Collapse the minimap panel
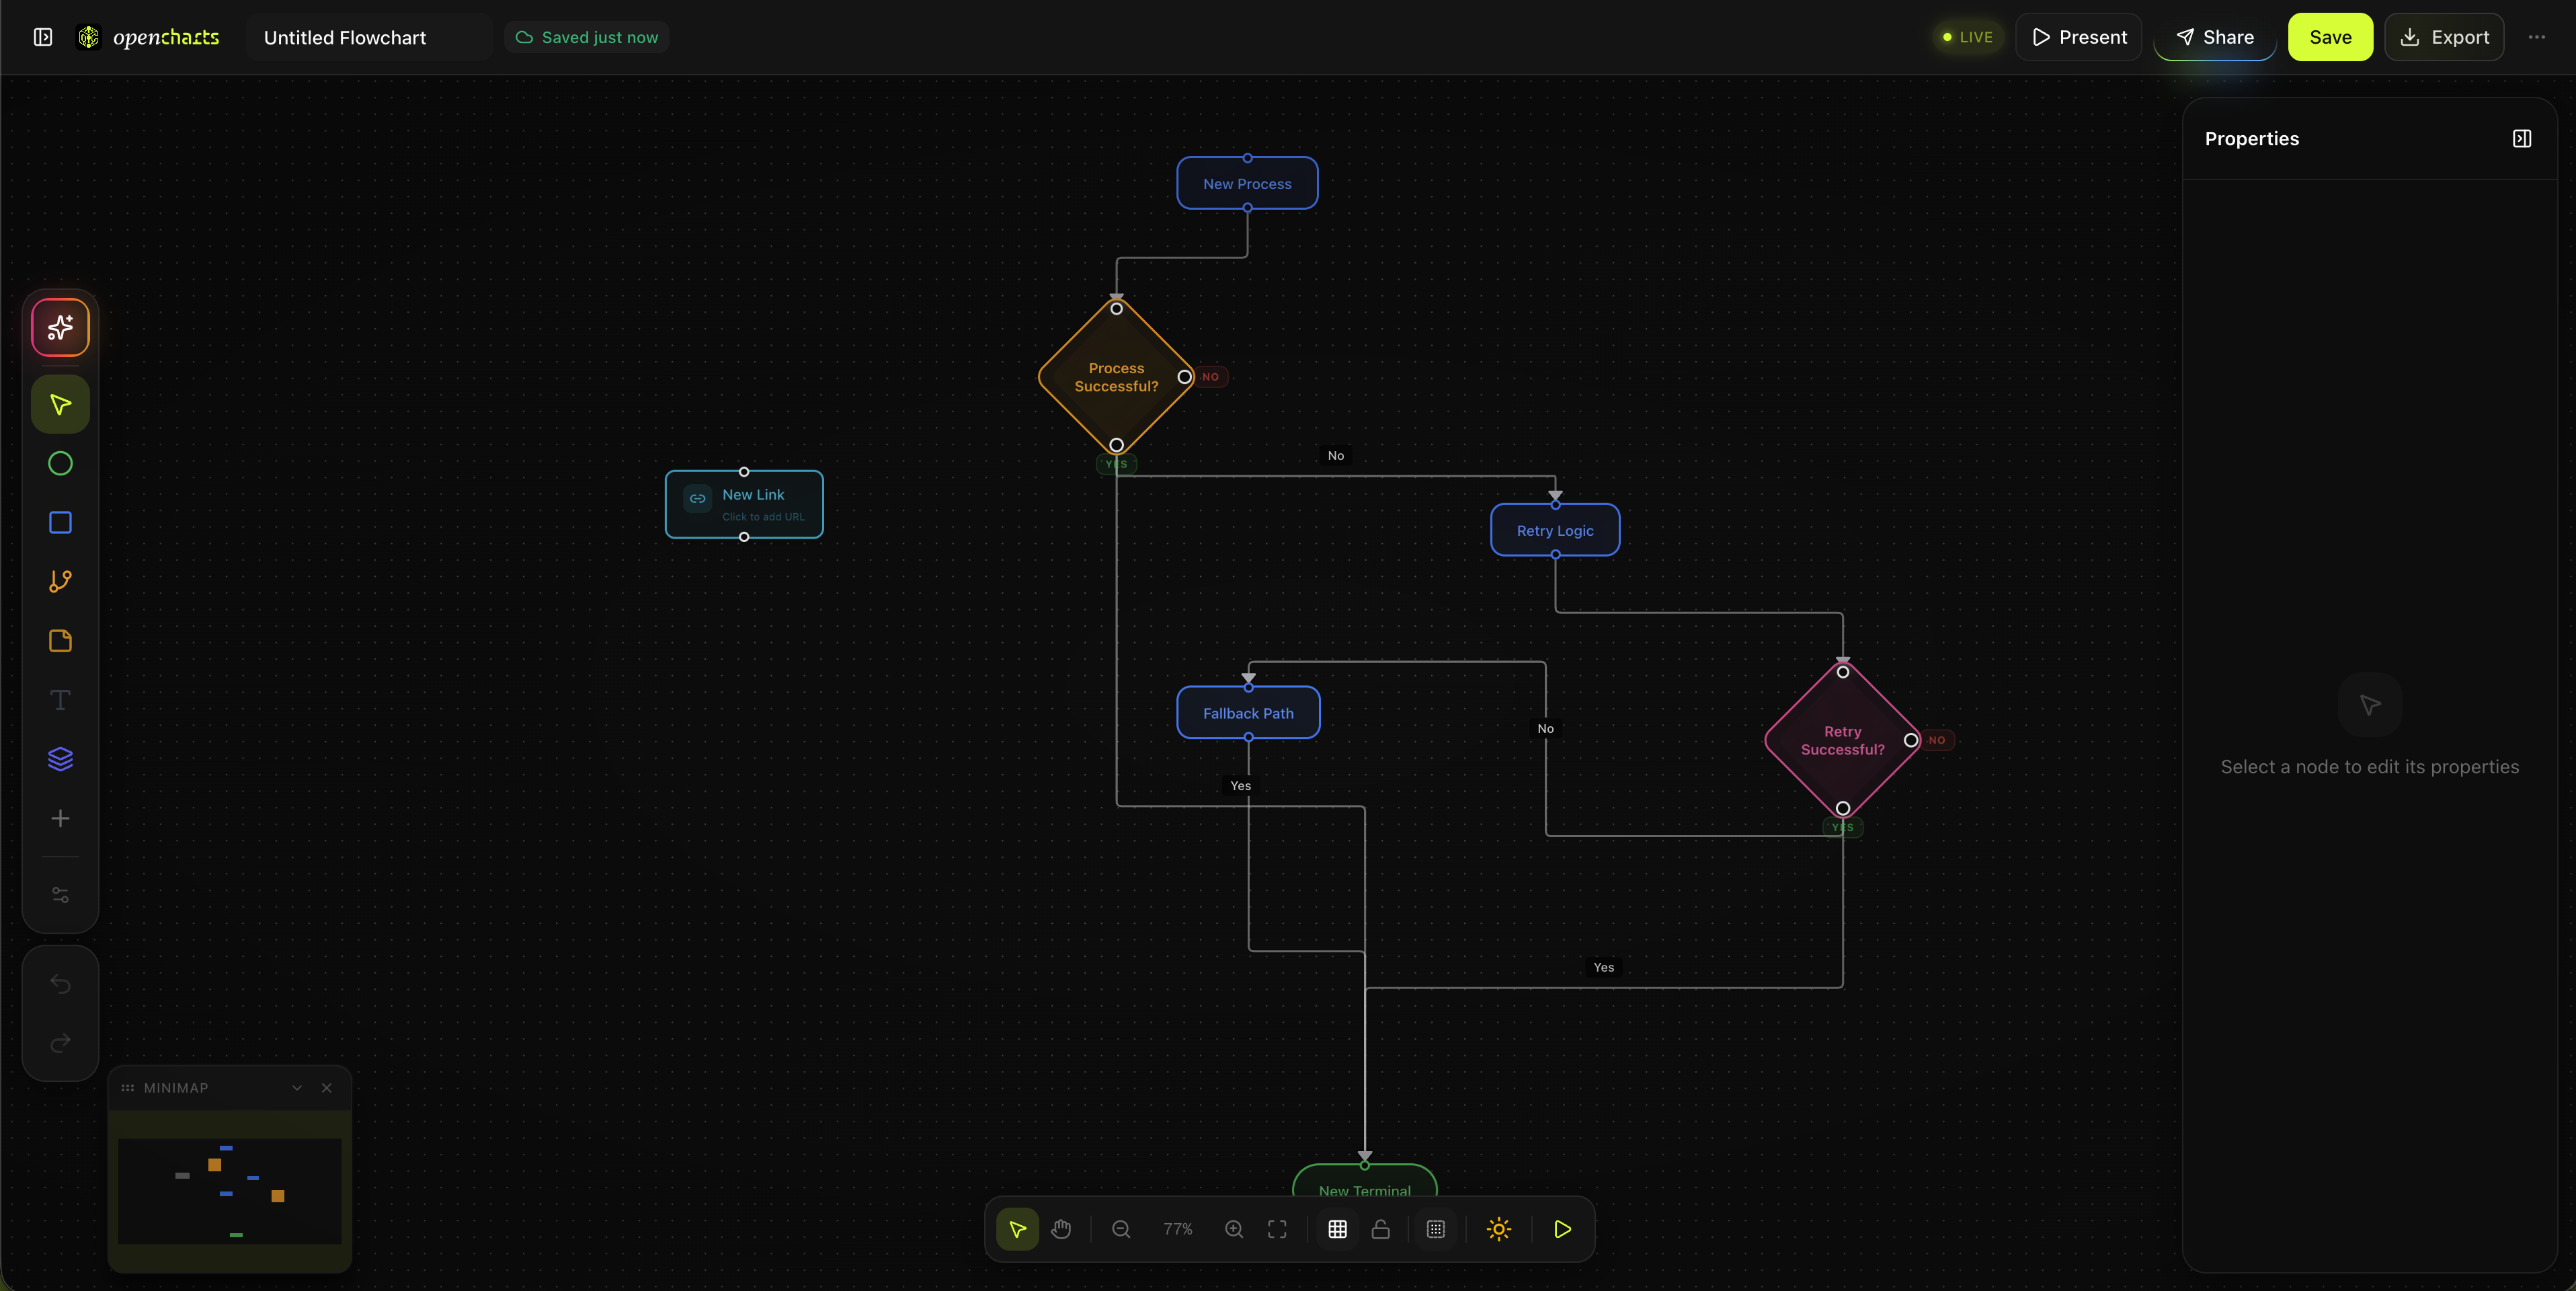The height and width of the screenshot is (1291, 2576). 296,1087
